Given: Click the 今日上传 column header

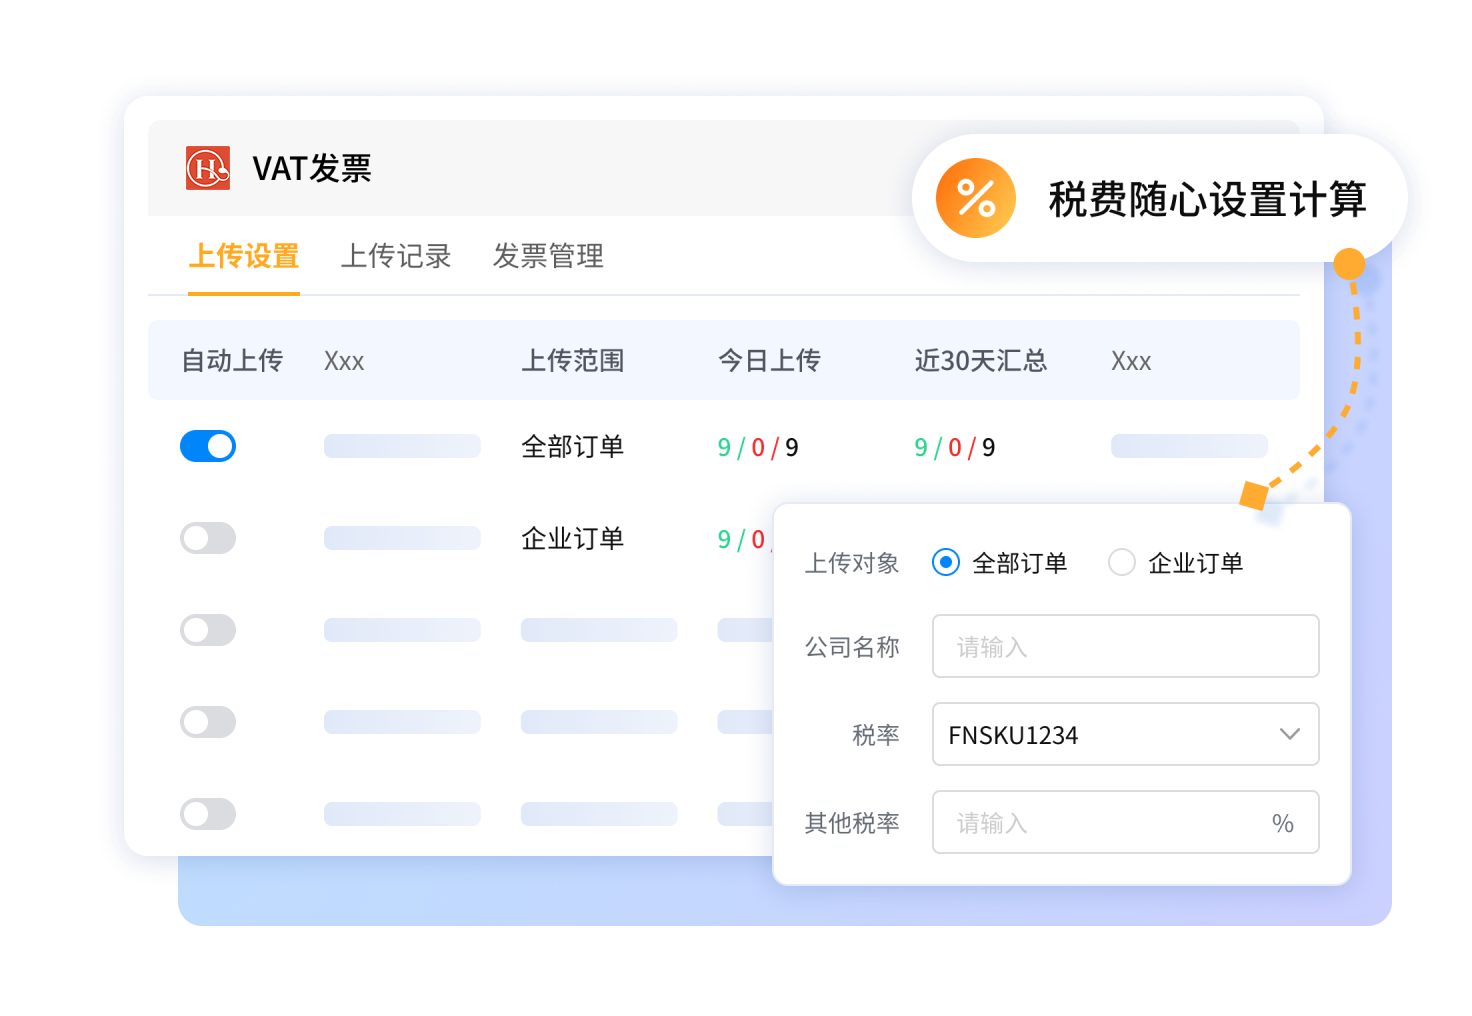Looking at the screenshot, I should (x=769, y=361).
